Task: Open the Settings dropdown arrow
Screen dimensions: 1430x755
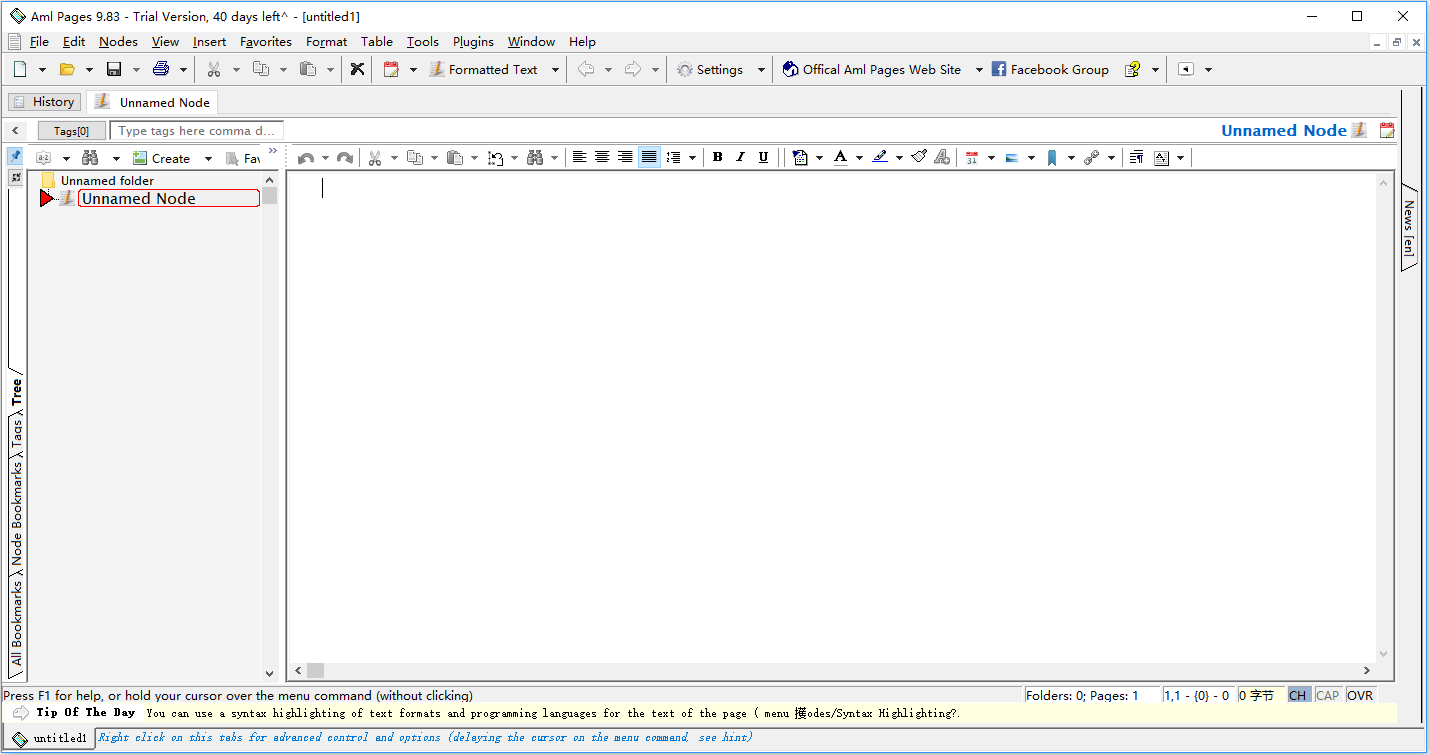Action: coord(761,70)
